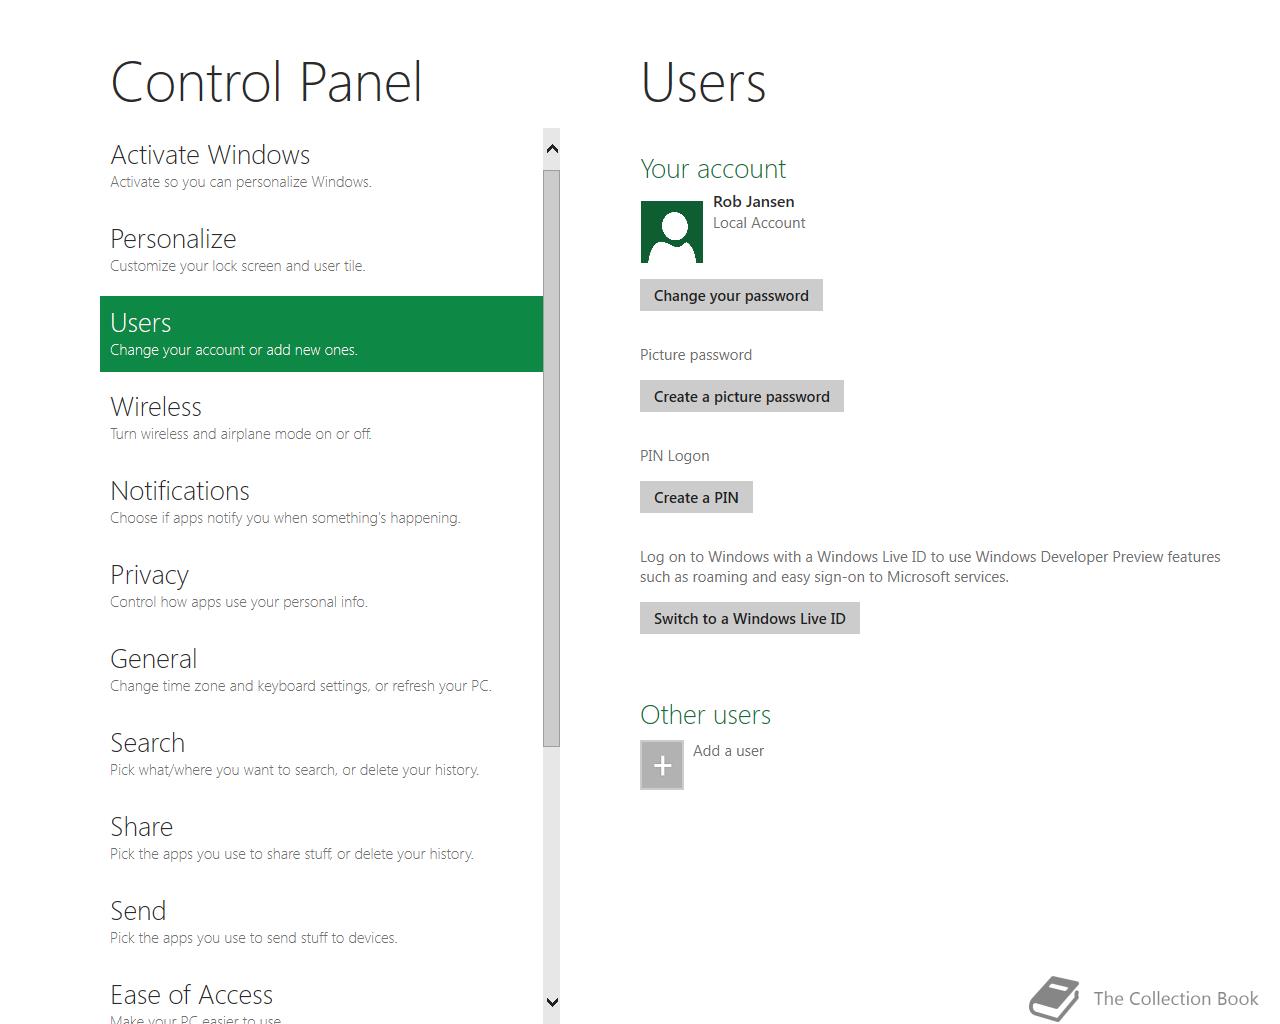The width and height of the screenshot is (1280, 1024).
Task: Click the Add a user plus icon
Action: [662, 765]
